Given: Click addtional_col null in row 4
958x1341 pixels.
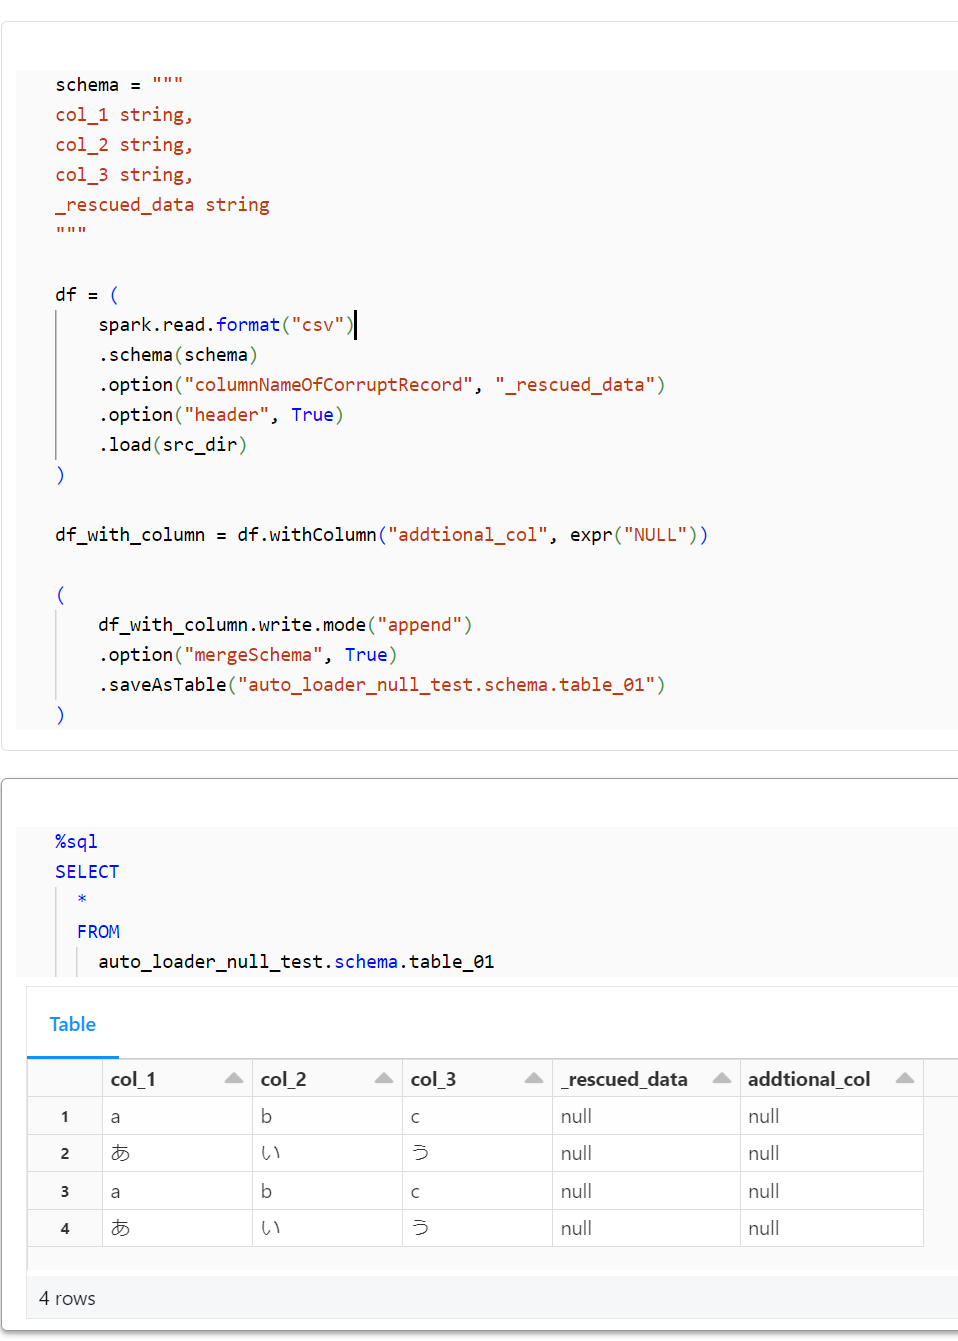Looking at the screenshot, I should [832, 1228].
